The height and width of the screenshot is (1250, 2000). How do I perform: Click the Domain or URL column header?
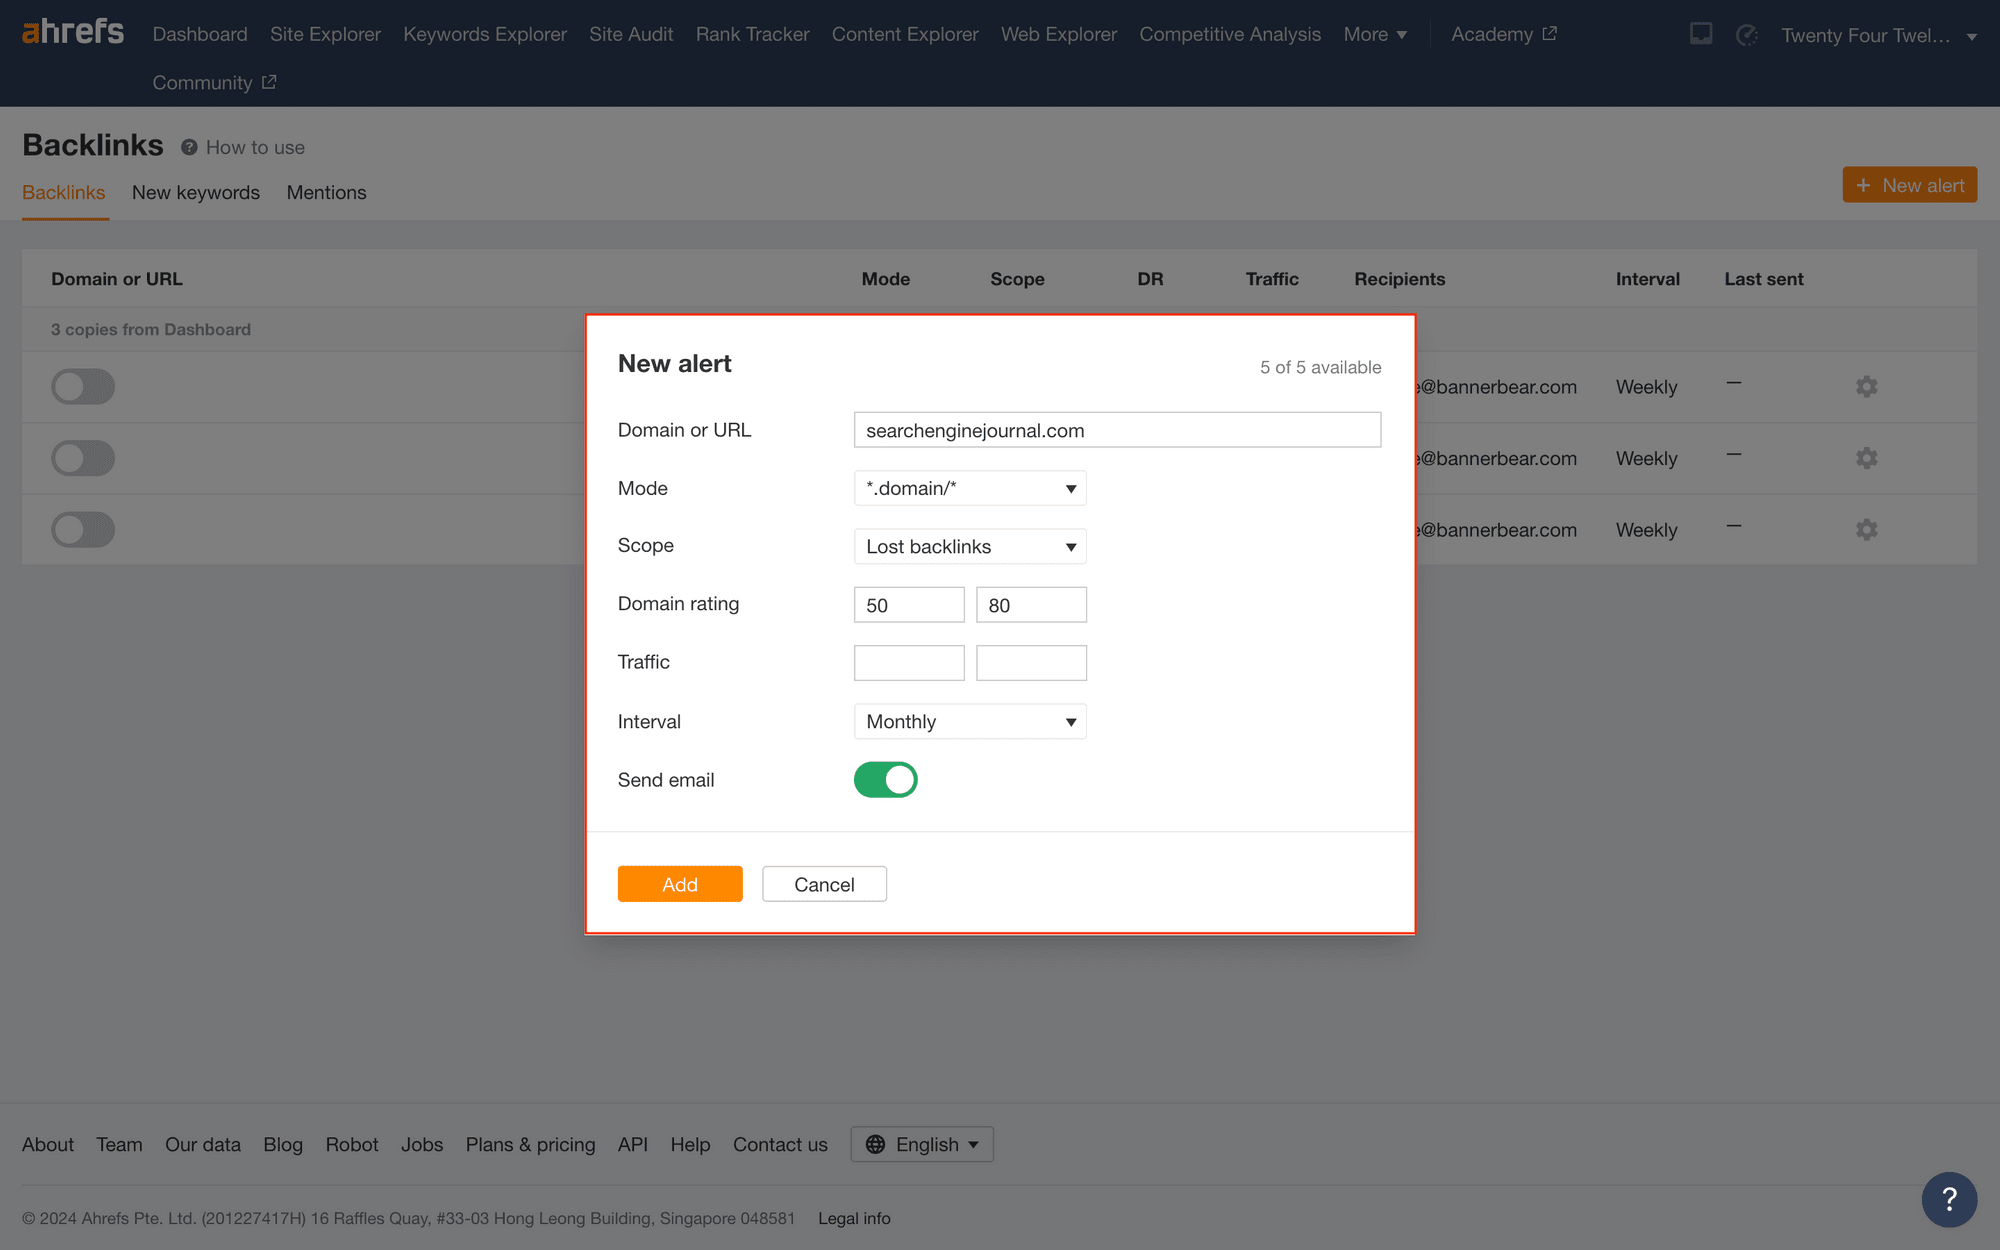[x=117, y=279]
